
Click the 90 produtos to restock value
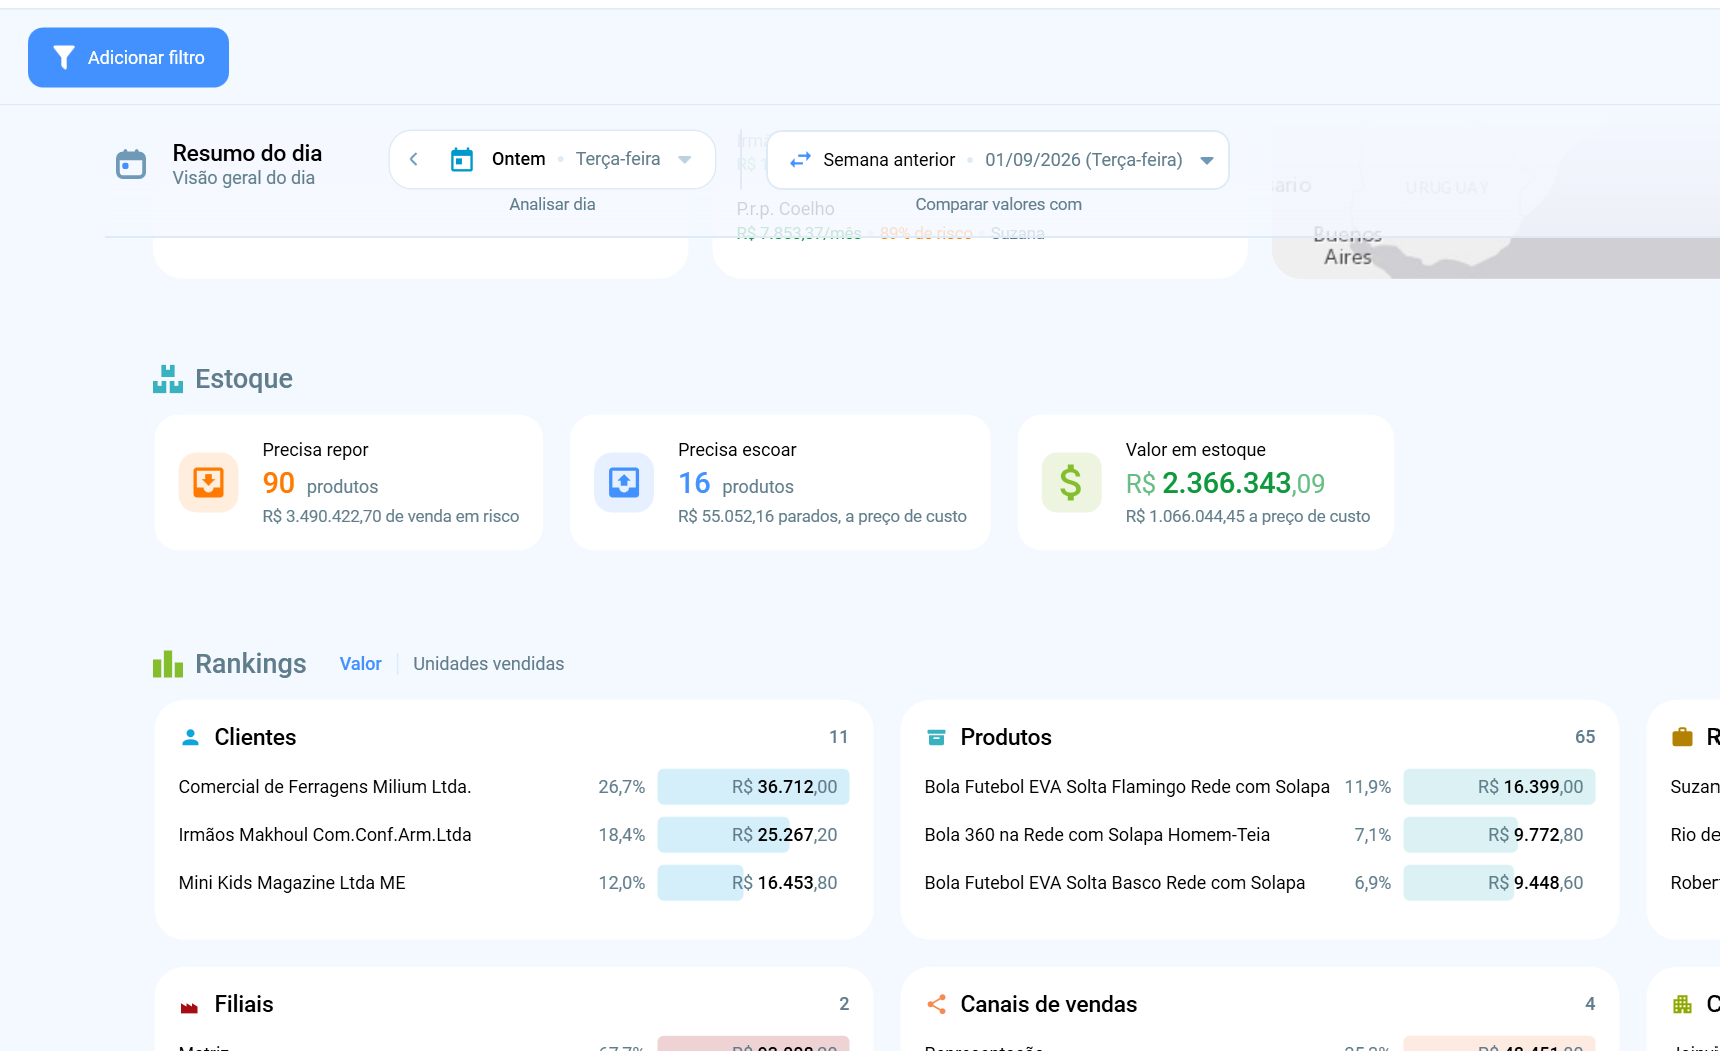pos(320,484)
